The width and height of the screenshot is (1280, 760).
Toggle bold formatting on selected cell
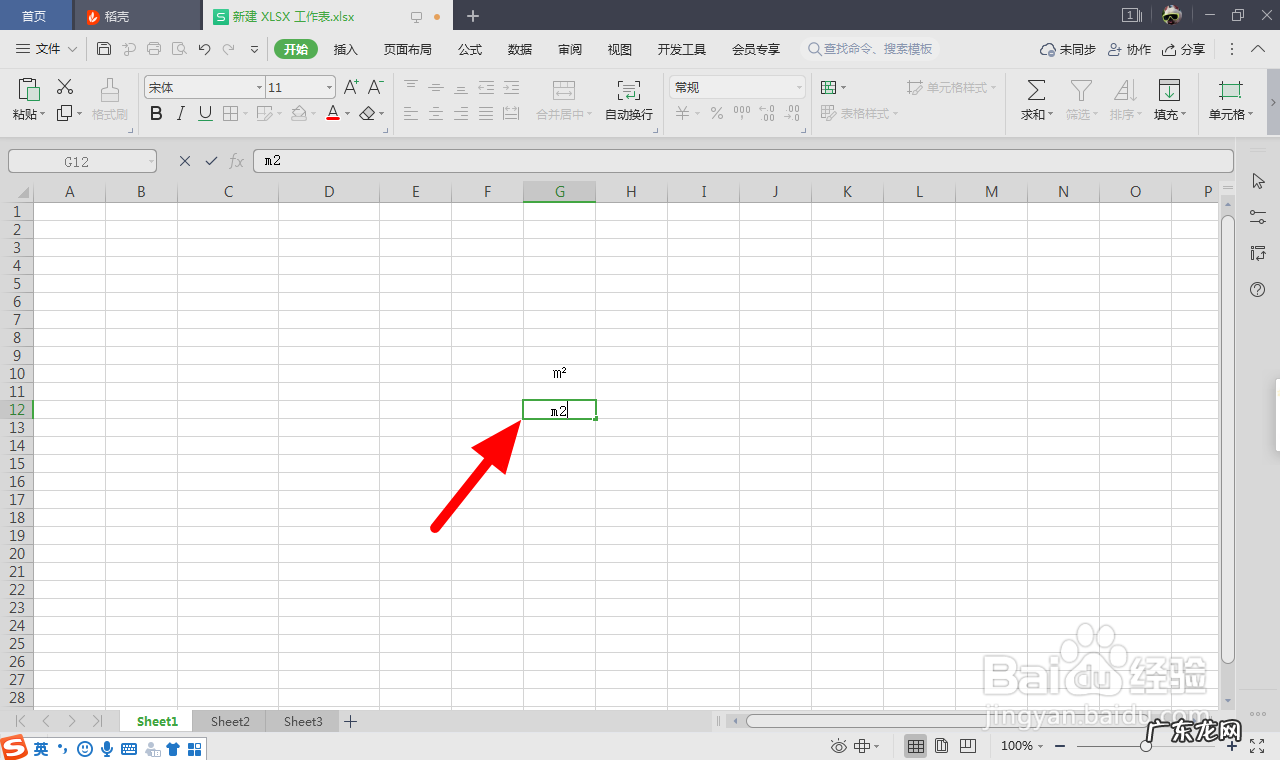click(156, 113)
